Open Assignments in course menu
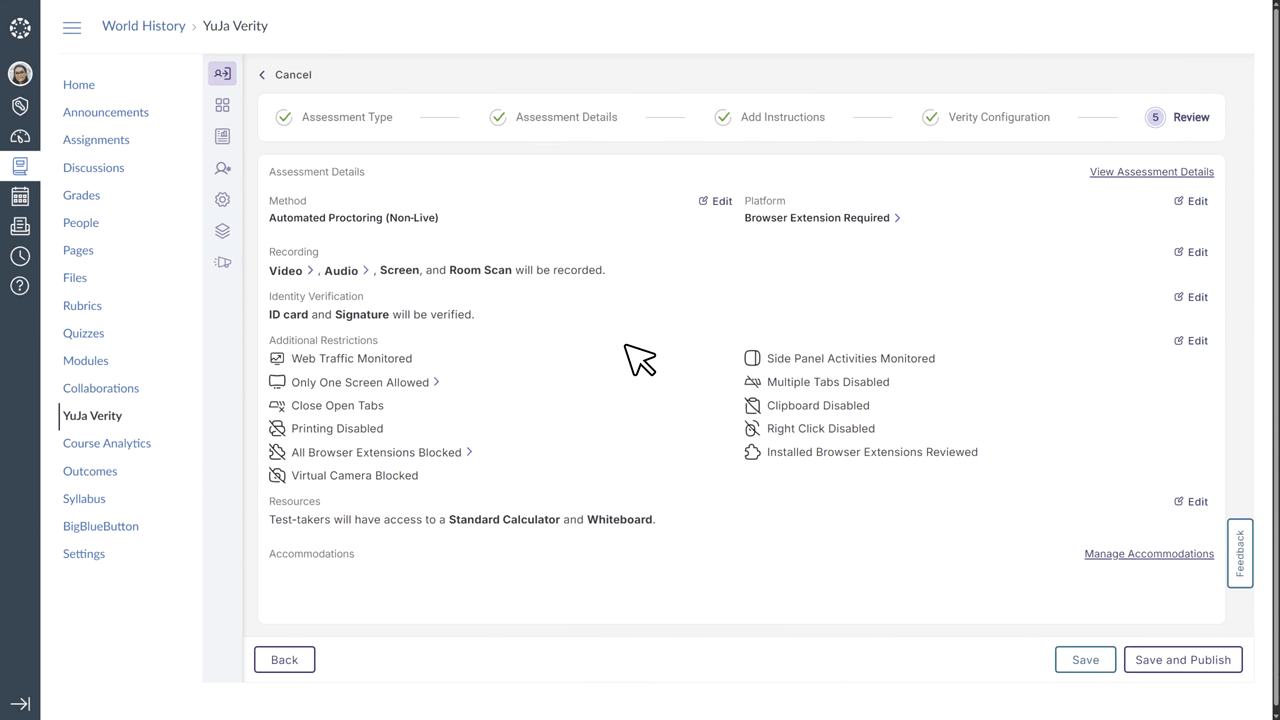1280x720 pixels. (96, 140)
